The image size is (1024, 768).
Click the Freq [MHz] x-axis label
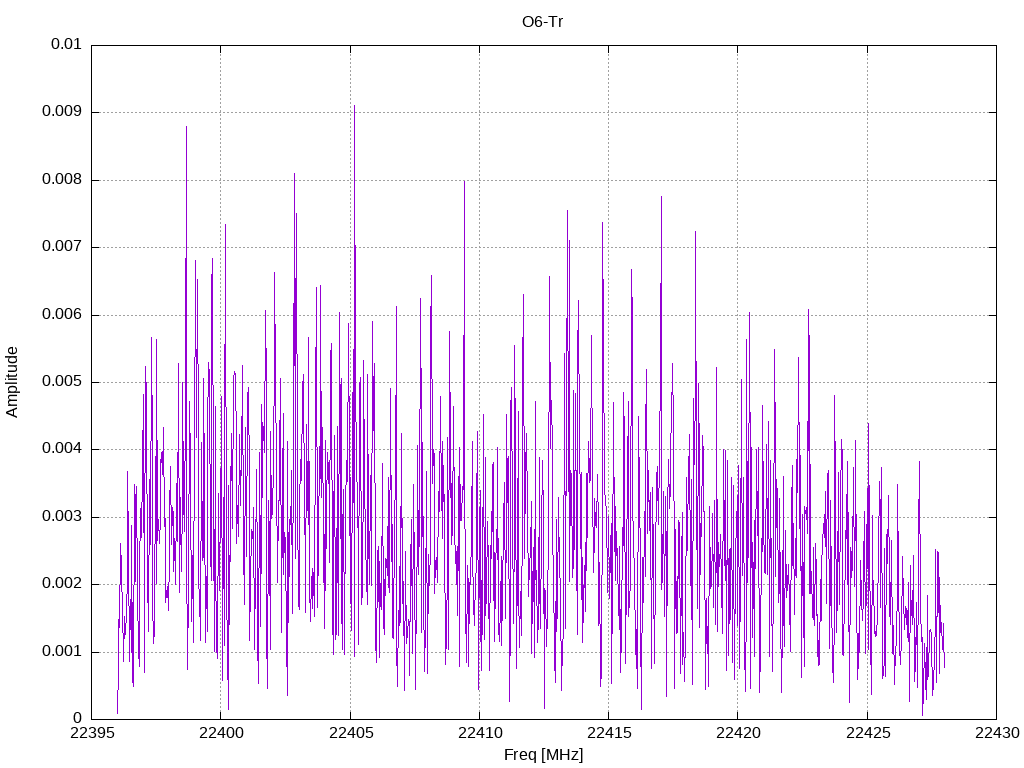543,755
